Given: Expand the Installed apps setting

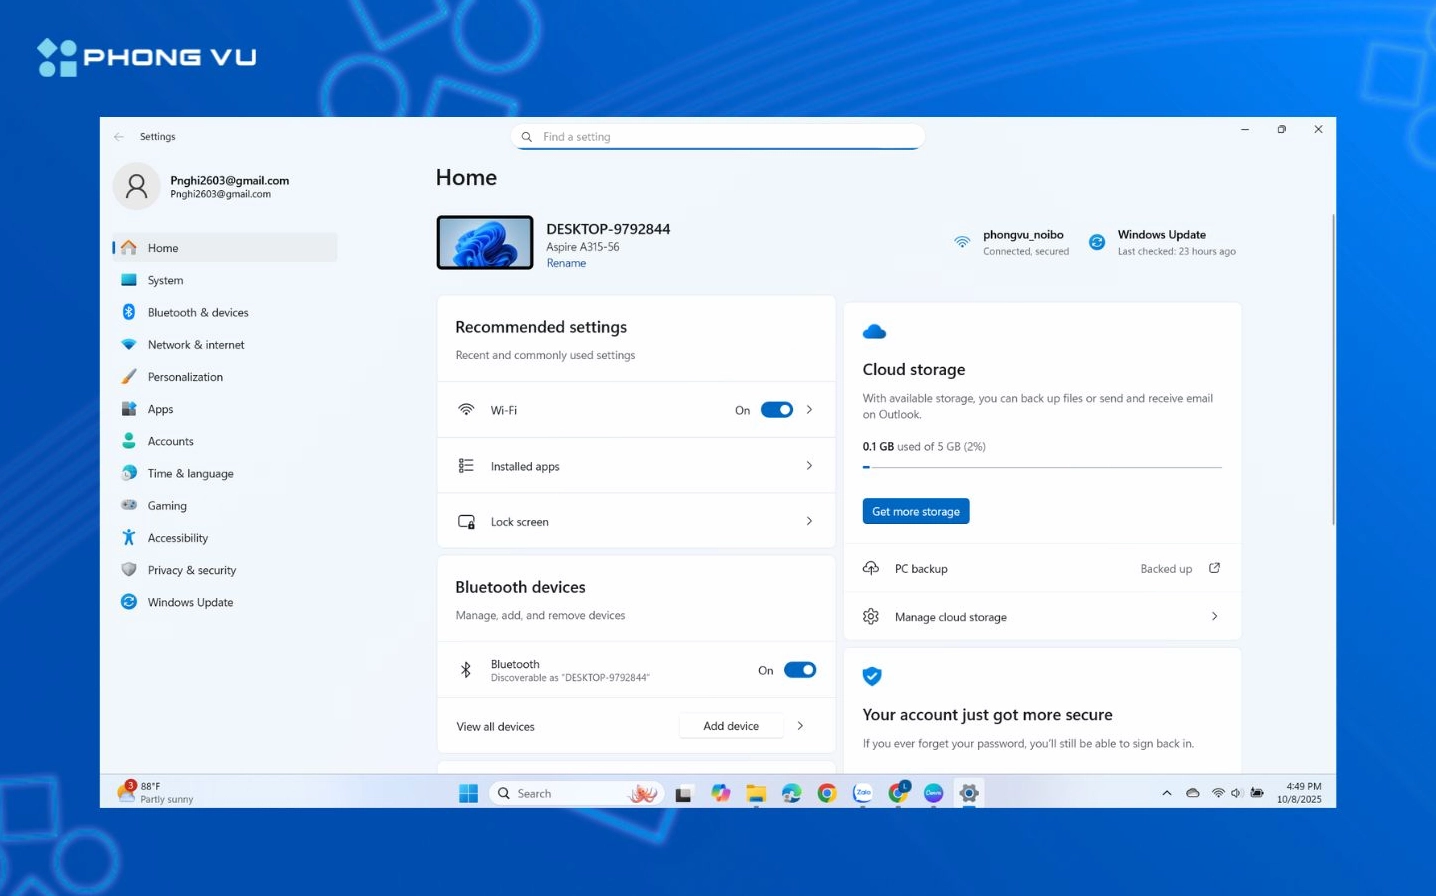Looking at the screenshot, I should point(809,465).
